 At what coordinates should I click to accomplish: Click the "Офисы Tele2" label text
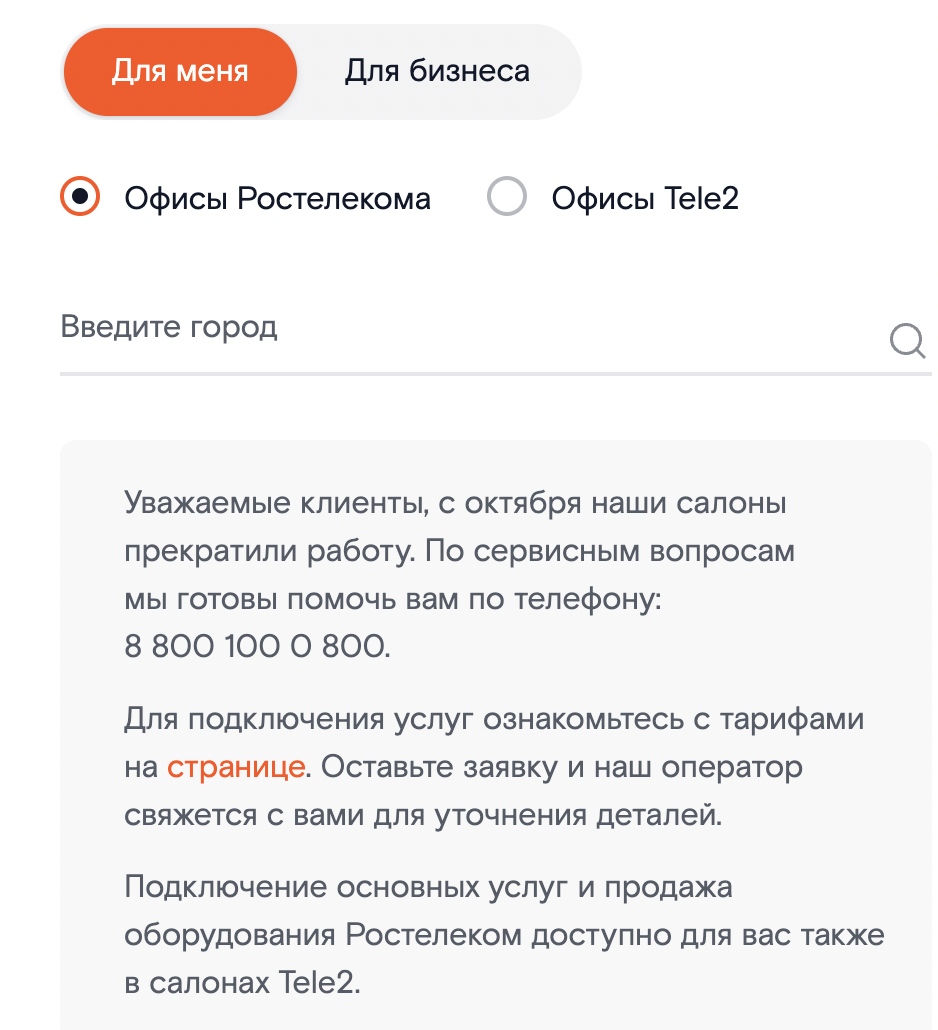tap(645, 198)
